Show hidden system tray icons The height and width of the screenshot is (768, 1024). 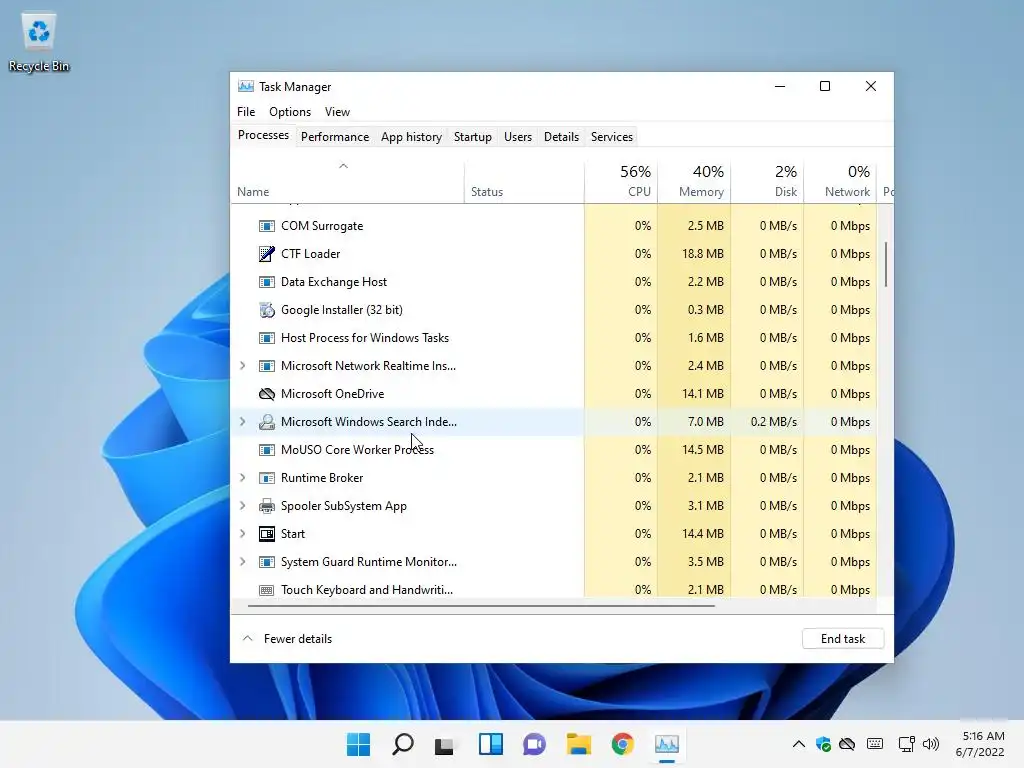799,744
